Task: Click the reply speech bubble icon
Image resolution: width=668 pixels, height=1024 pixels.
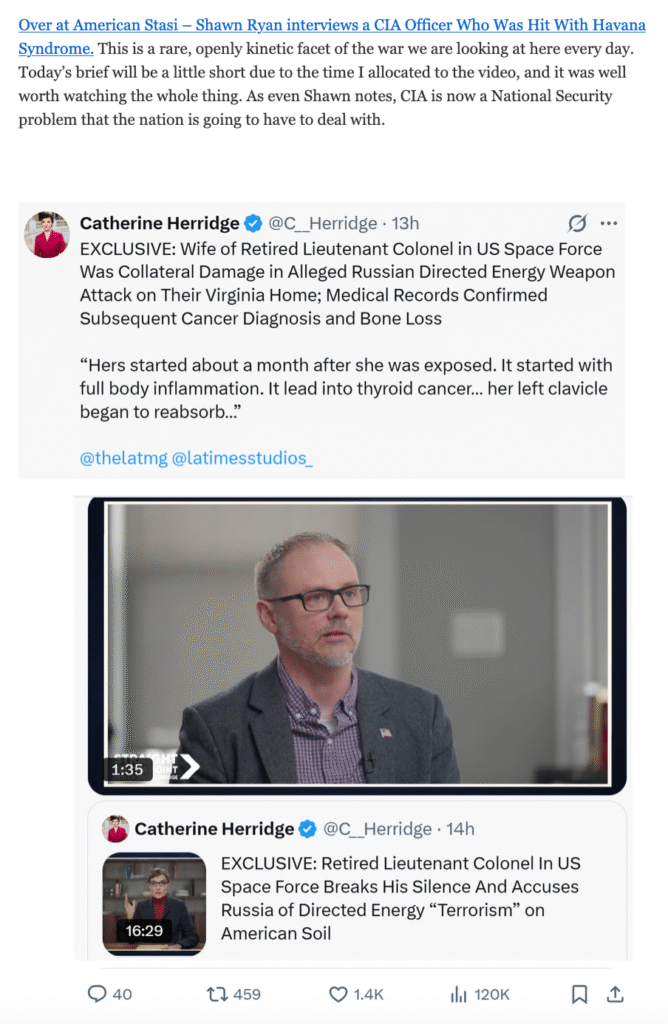Action: coord(97,993)
